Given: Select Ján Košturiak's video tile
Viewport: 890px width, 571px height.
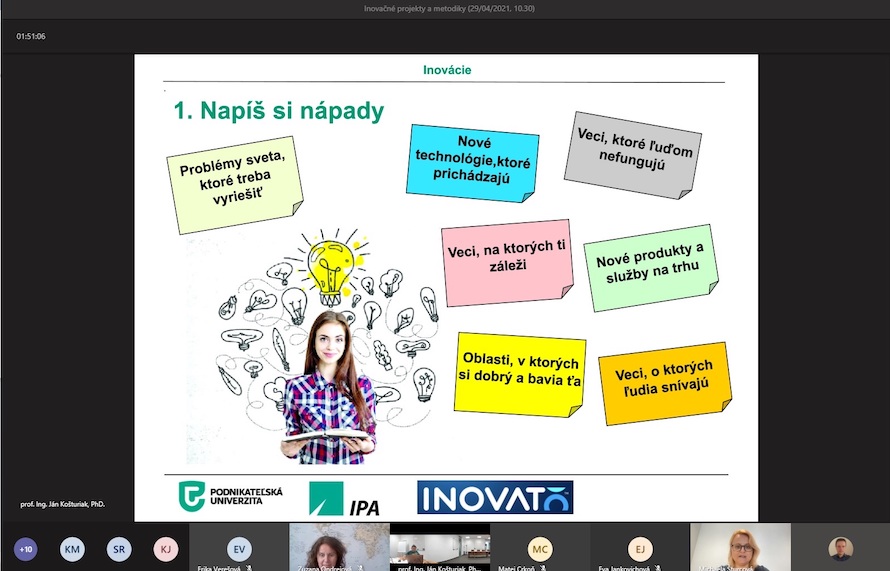Looking at the screenshot, I should [439, 548].
